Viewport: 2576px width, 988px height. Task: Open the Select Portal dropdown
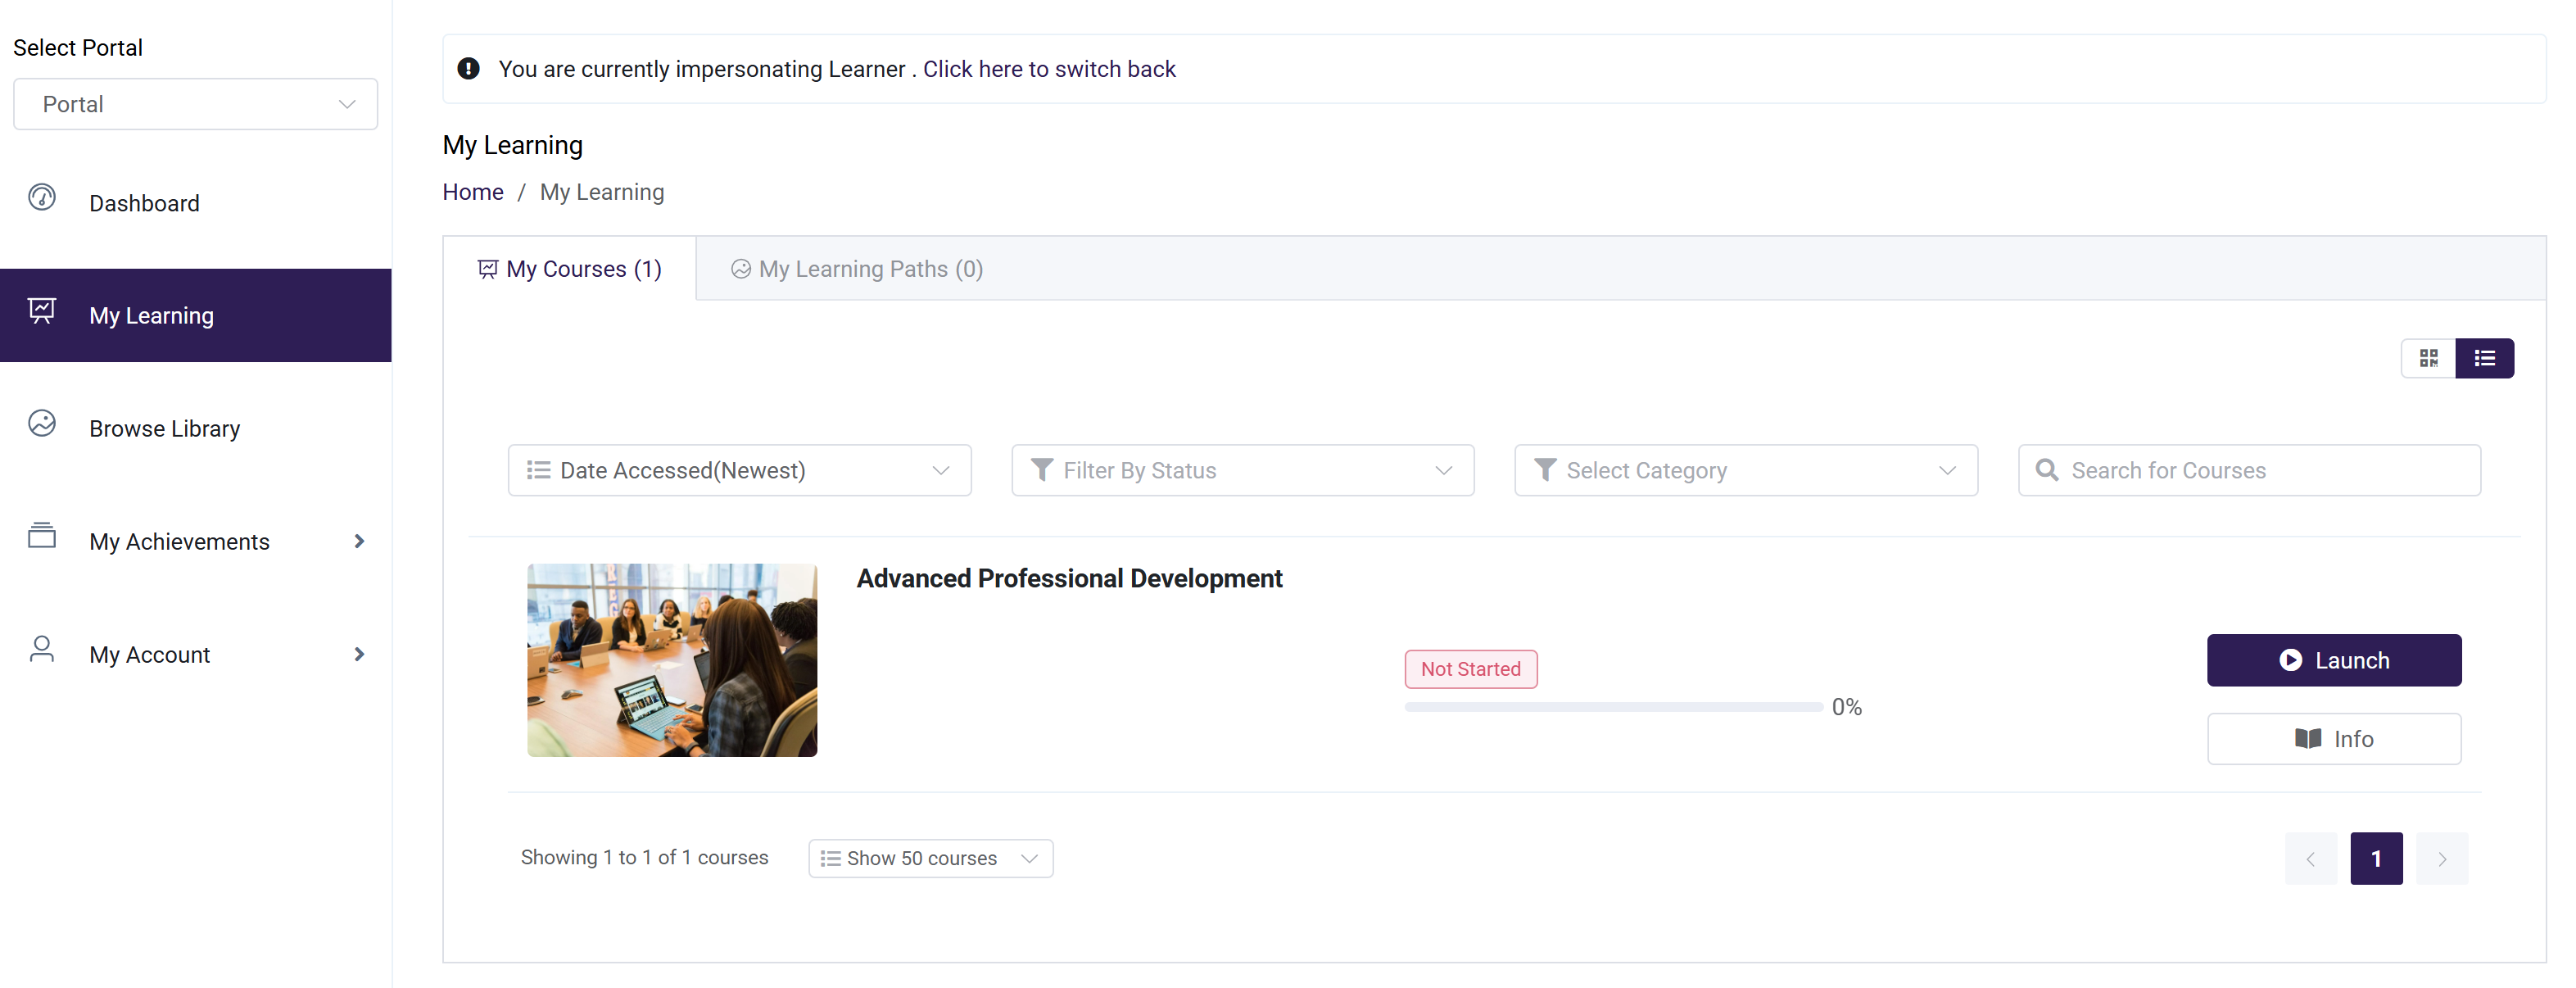(x=195, y=104)
